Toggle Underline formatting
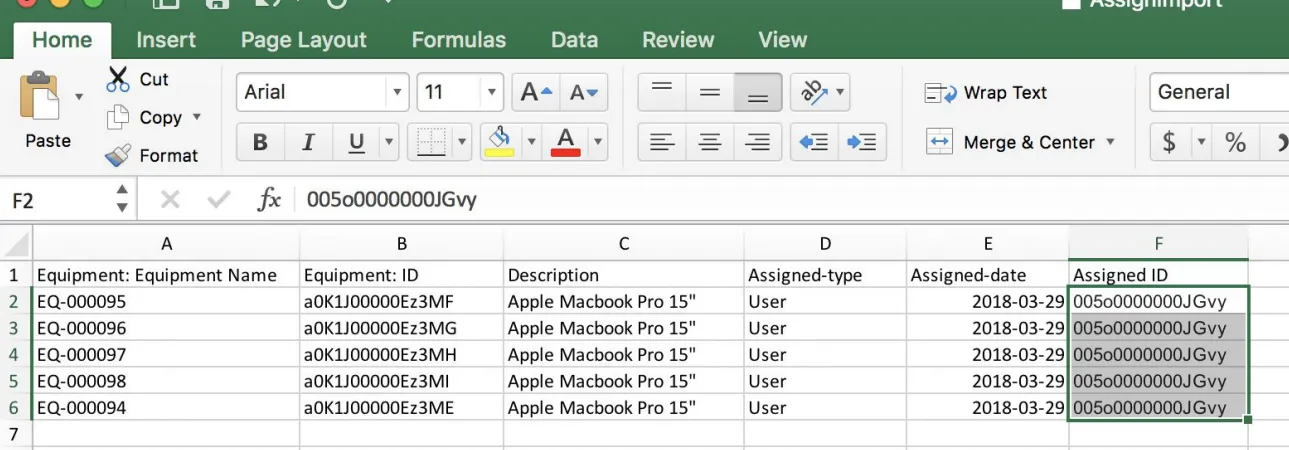1289x450 pixels. 356,142
